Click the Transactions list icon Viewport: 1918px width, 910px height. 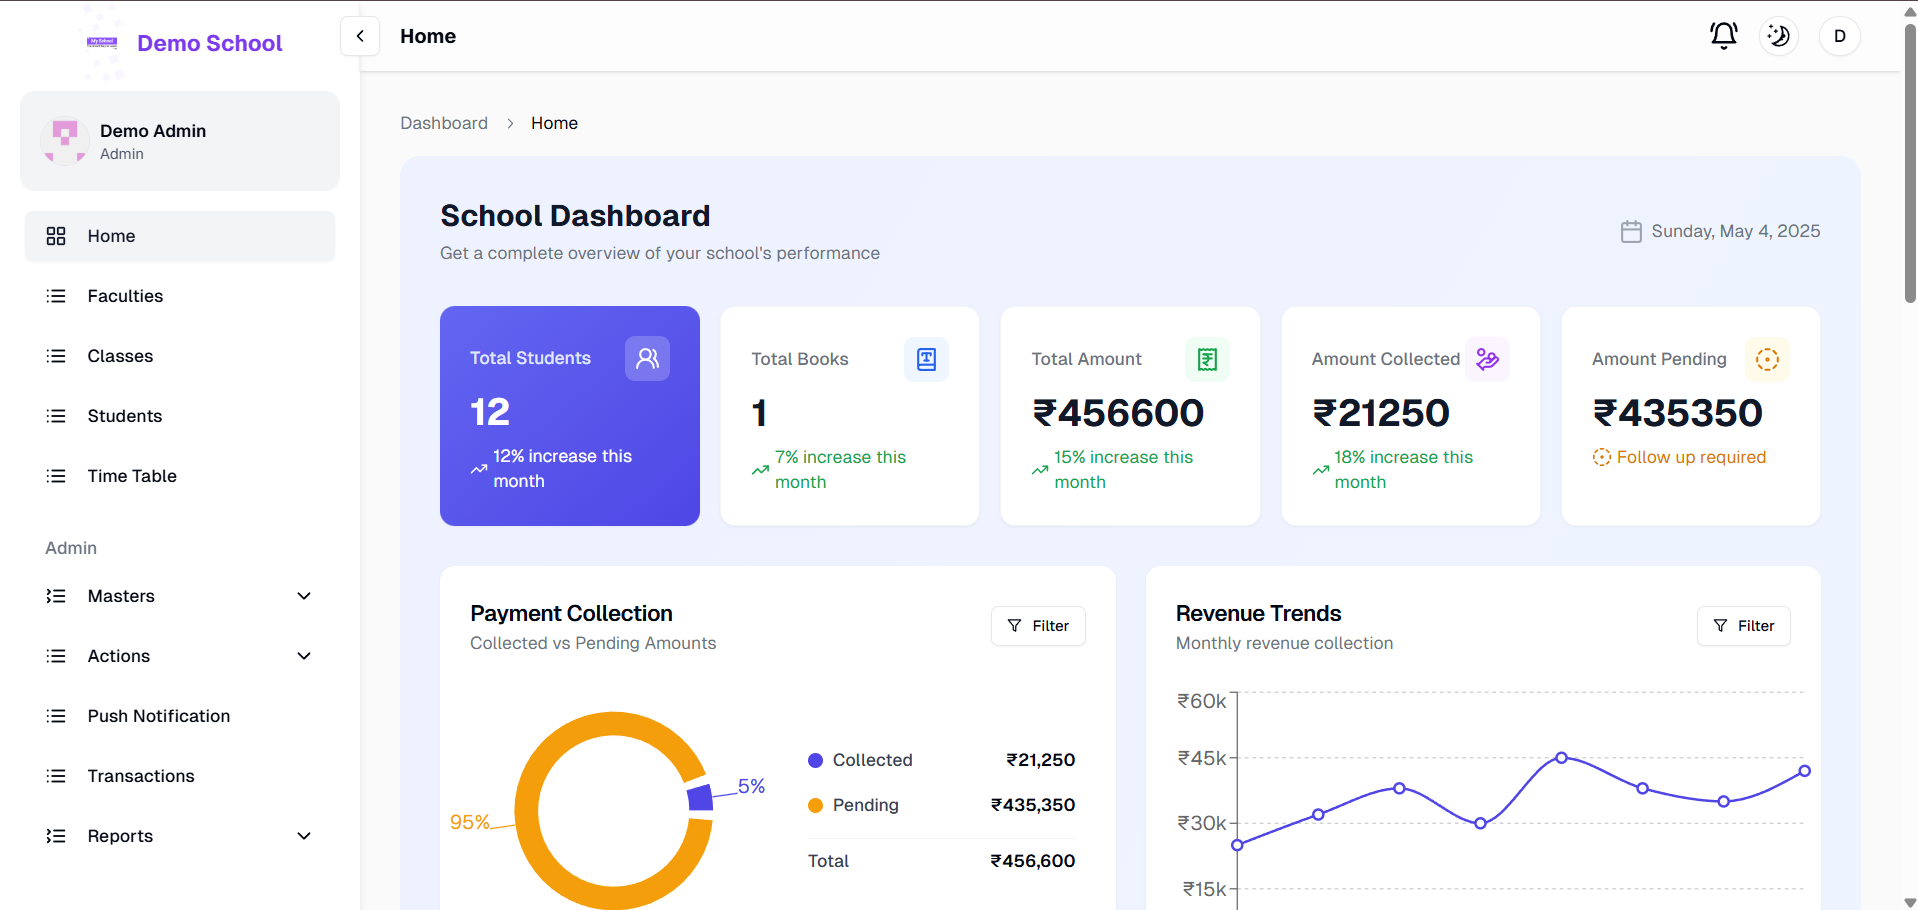point(56,776)
